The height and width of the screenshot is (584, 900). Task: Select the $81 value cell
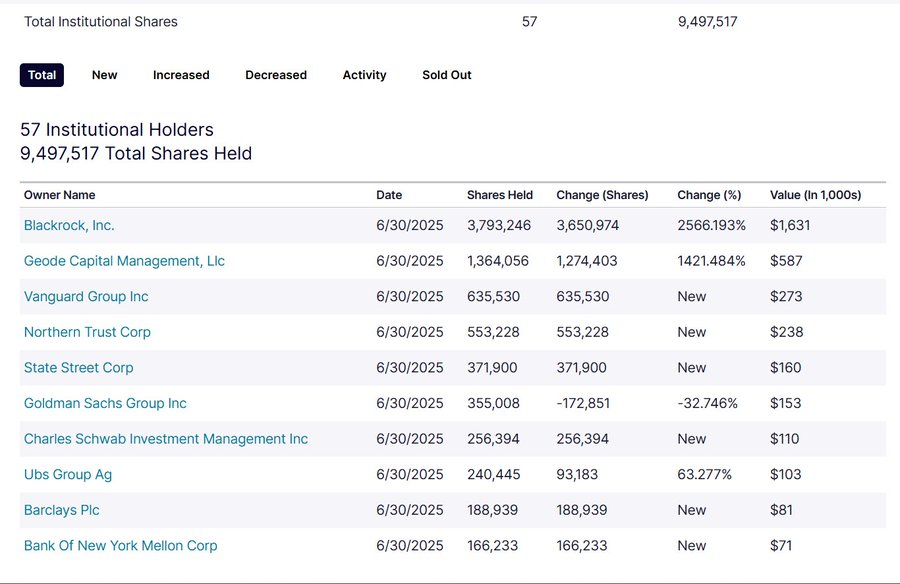(x=781, y=510)
